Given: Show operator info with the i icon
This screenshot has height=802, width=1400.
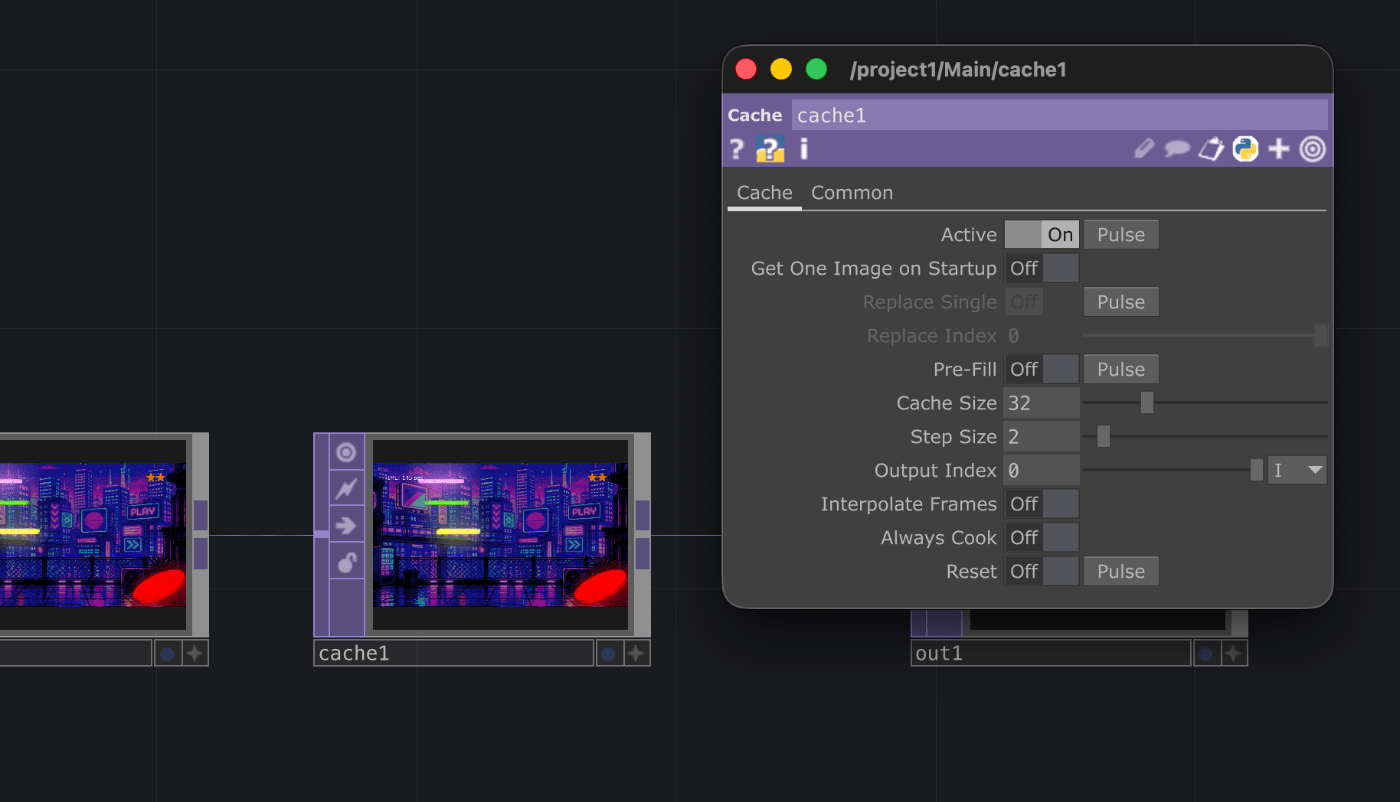Looking at the screenshot, I should click(803, 149).
